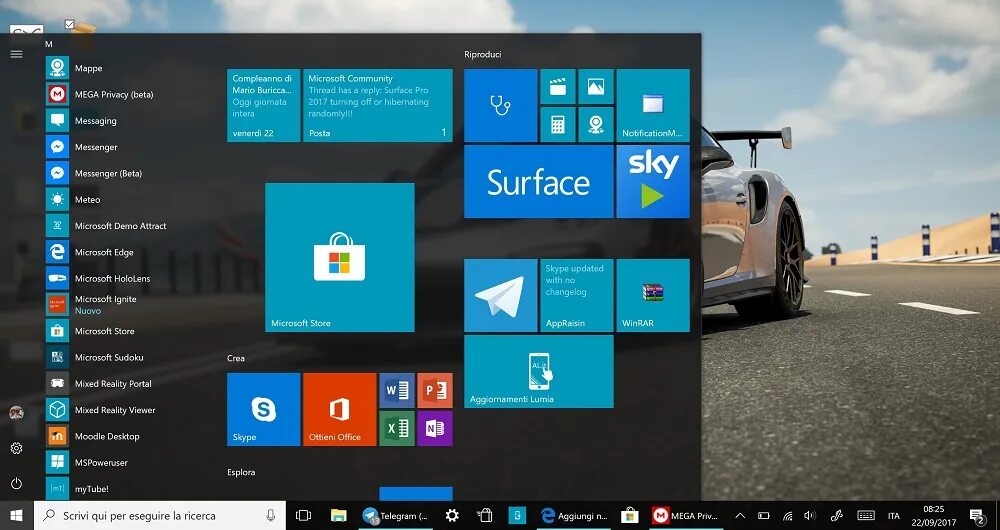Open the OneNote tile
Viewport: 1000px width, 530px height.
coord(435,428)
